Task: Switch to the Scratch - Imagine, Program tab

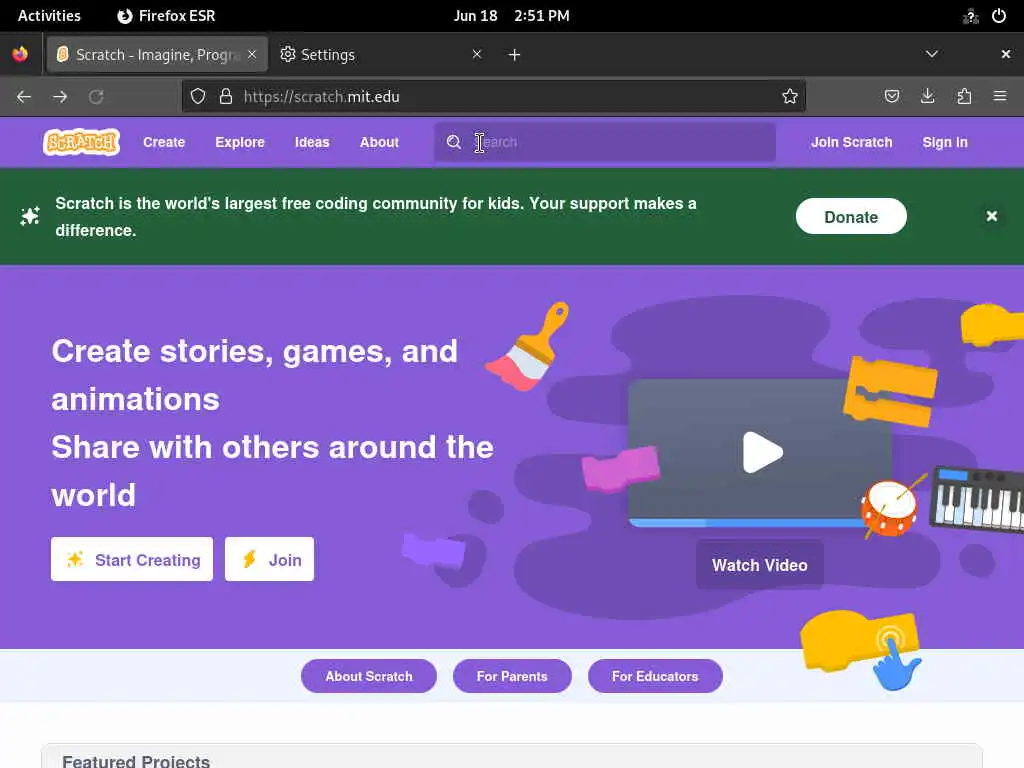Action: coord(157,54)
